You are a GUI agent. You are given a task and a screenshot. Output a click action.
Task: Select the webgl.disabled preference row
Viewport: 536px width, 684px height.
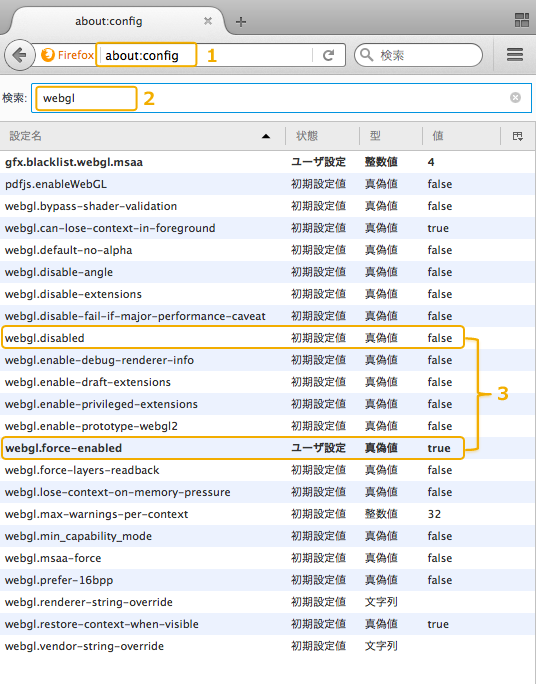click(x=232, y=338)
